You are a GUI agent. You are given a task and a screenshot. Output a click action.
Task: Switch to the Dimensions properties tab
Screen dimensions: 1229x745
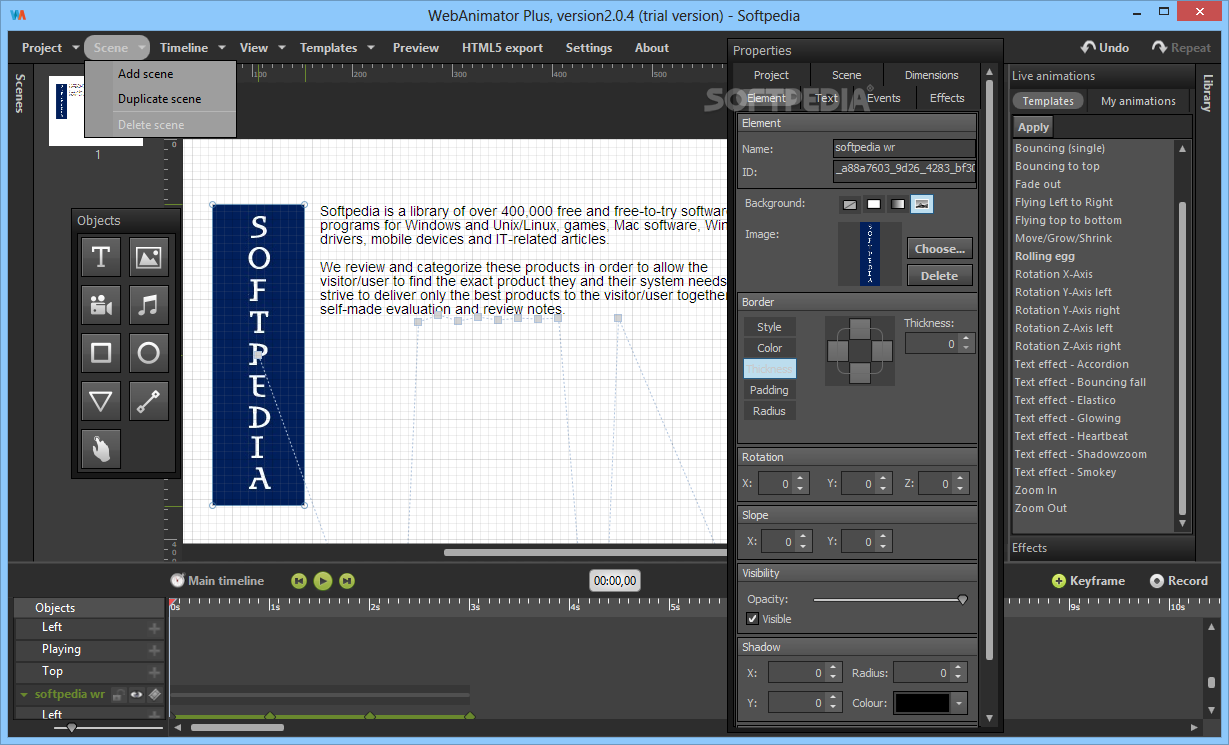[932, 75]
